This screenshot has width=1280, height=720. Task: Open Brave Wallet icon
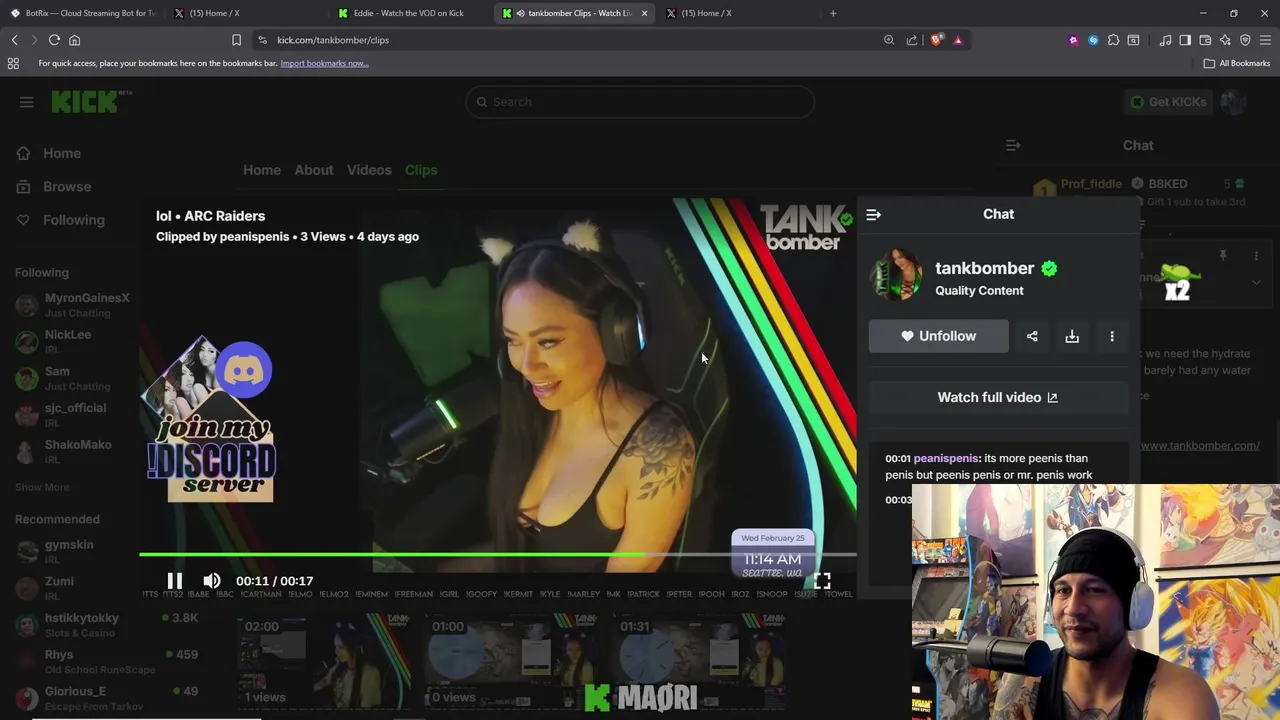pyautogui.click(x=1205, y=40)
